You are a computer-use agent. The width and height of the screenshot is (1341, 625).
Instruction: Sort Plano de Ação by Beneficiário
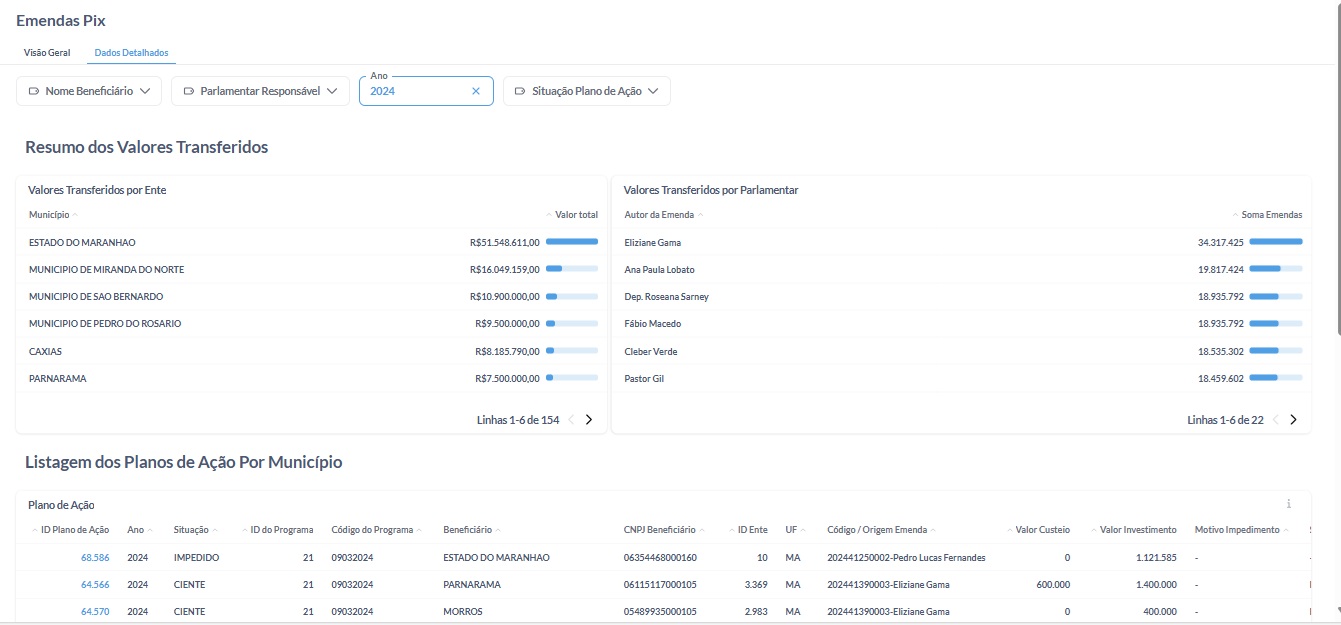click(x=467, y=530)
